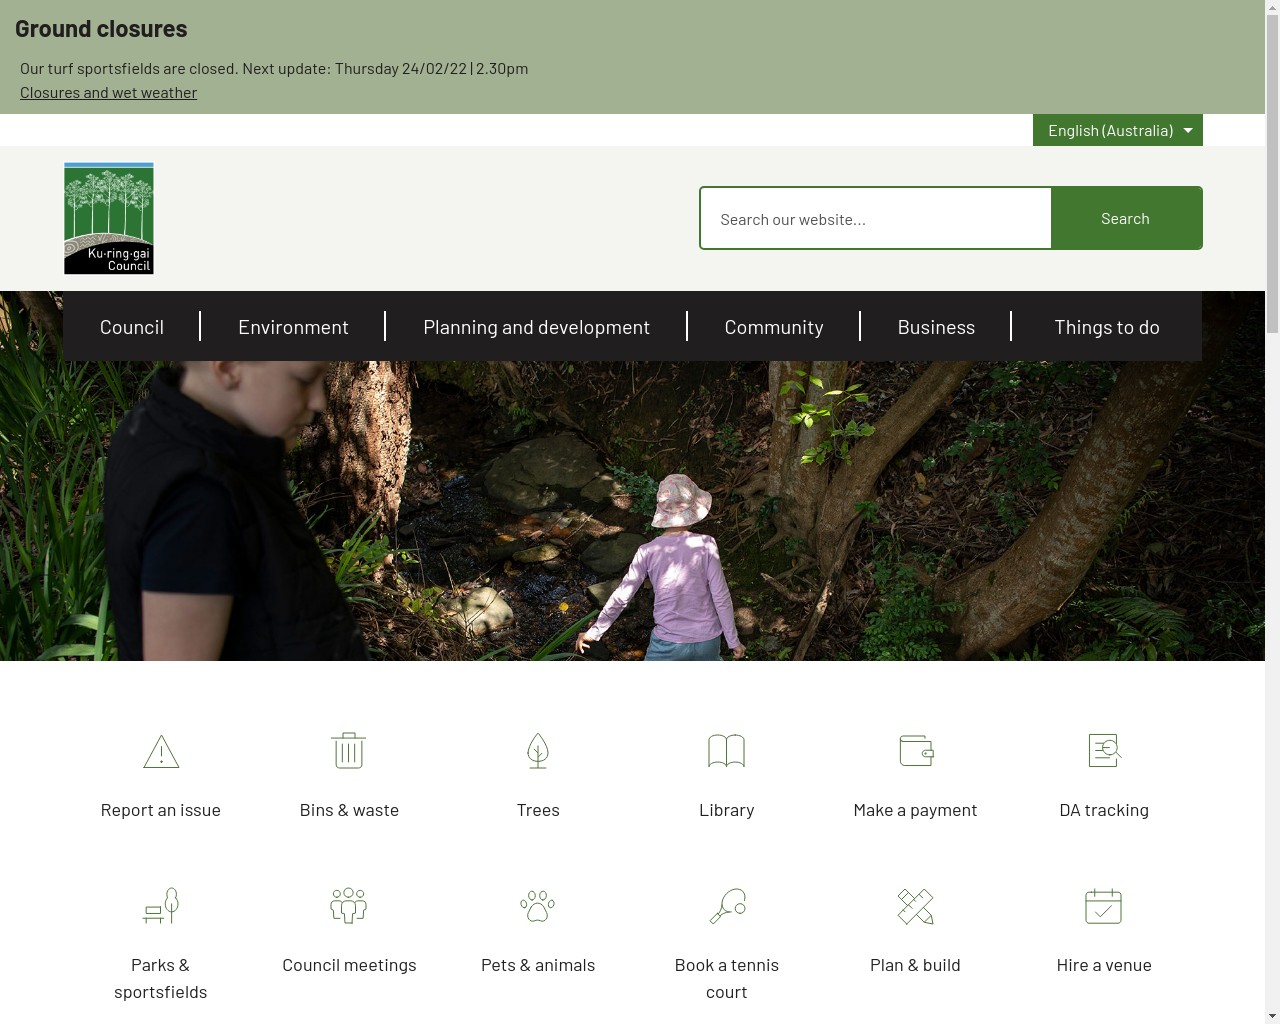Open the Library book icon

(x=726, y=751)
